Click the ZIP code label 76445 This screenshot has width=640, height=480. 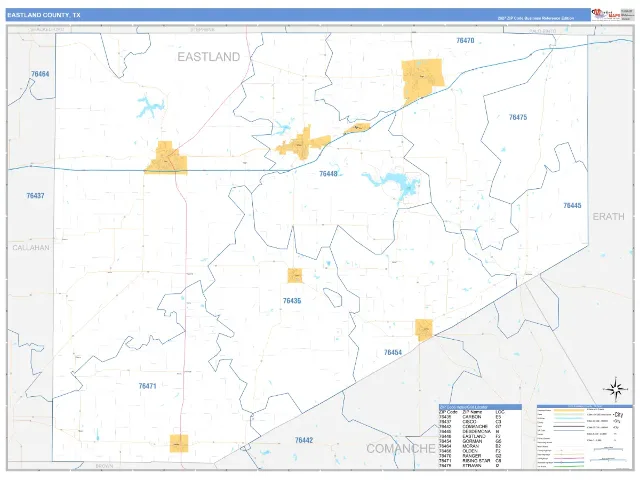coord(572,205)
